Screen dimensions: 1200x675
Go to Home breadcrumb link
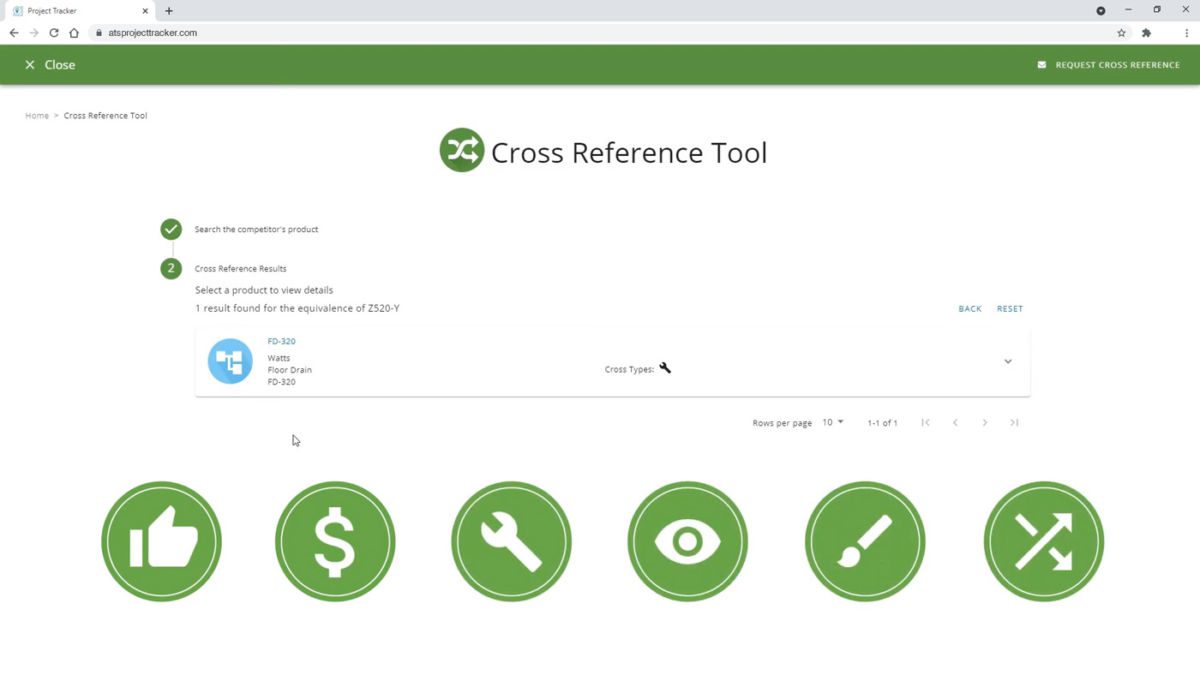(37, 116)
